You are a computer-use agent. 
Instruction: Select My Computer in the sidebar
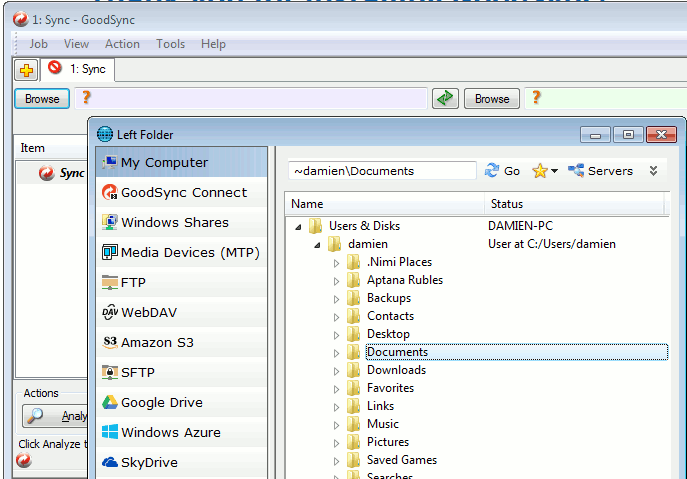pyautogui.click(x=181, y=163)
